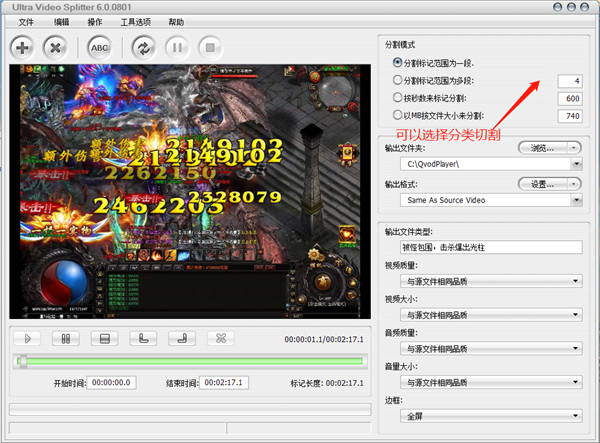The image size is (600, 443).
Task: Open the 帮助 menu
Action: click(x=176, y=22)
